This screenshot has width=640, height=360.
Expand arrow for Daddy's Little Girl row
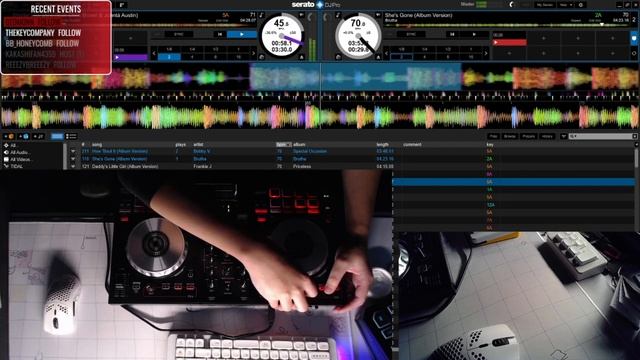(73, 167)
